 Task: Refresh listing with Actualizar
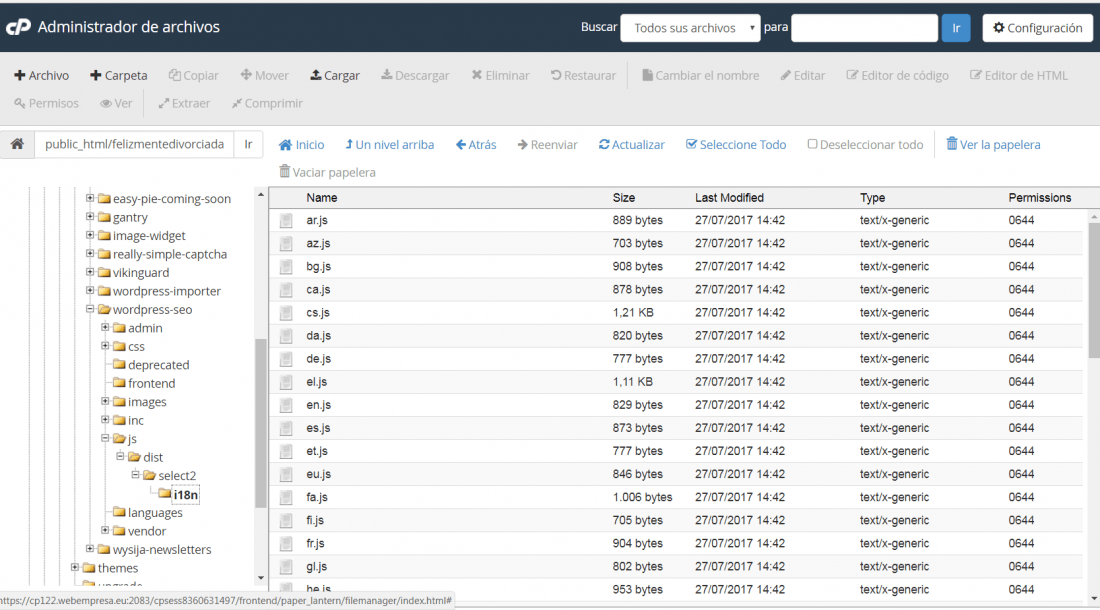(631, 144)
